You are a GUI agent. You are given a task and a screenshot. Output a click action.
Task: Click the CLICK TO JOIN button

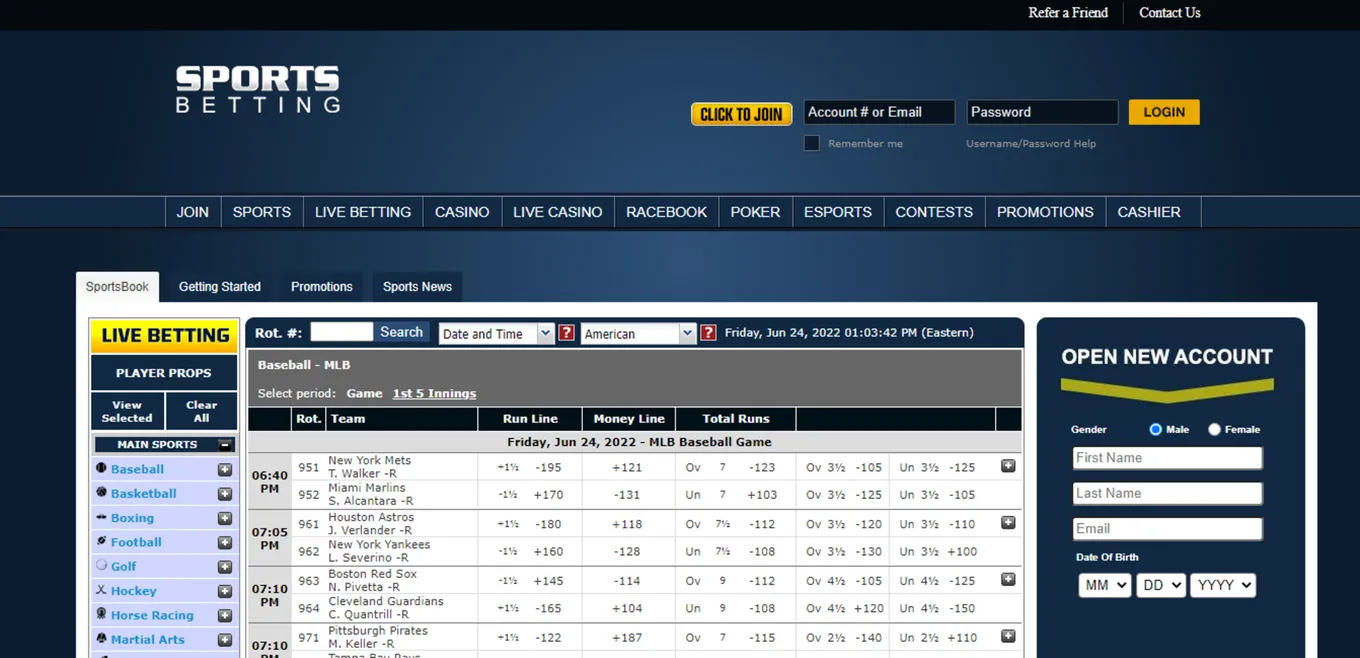(x=741, y=114)
